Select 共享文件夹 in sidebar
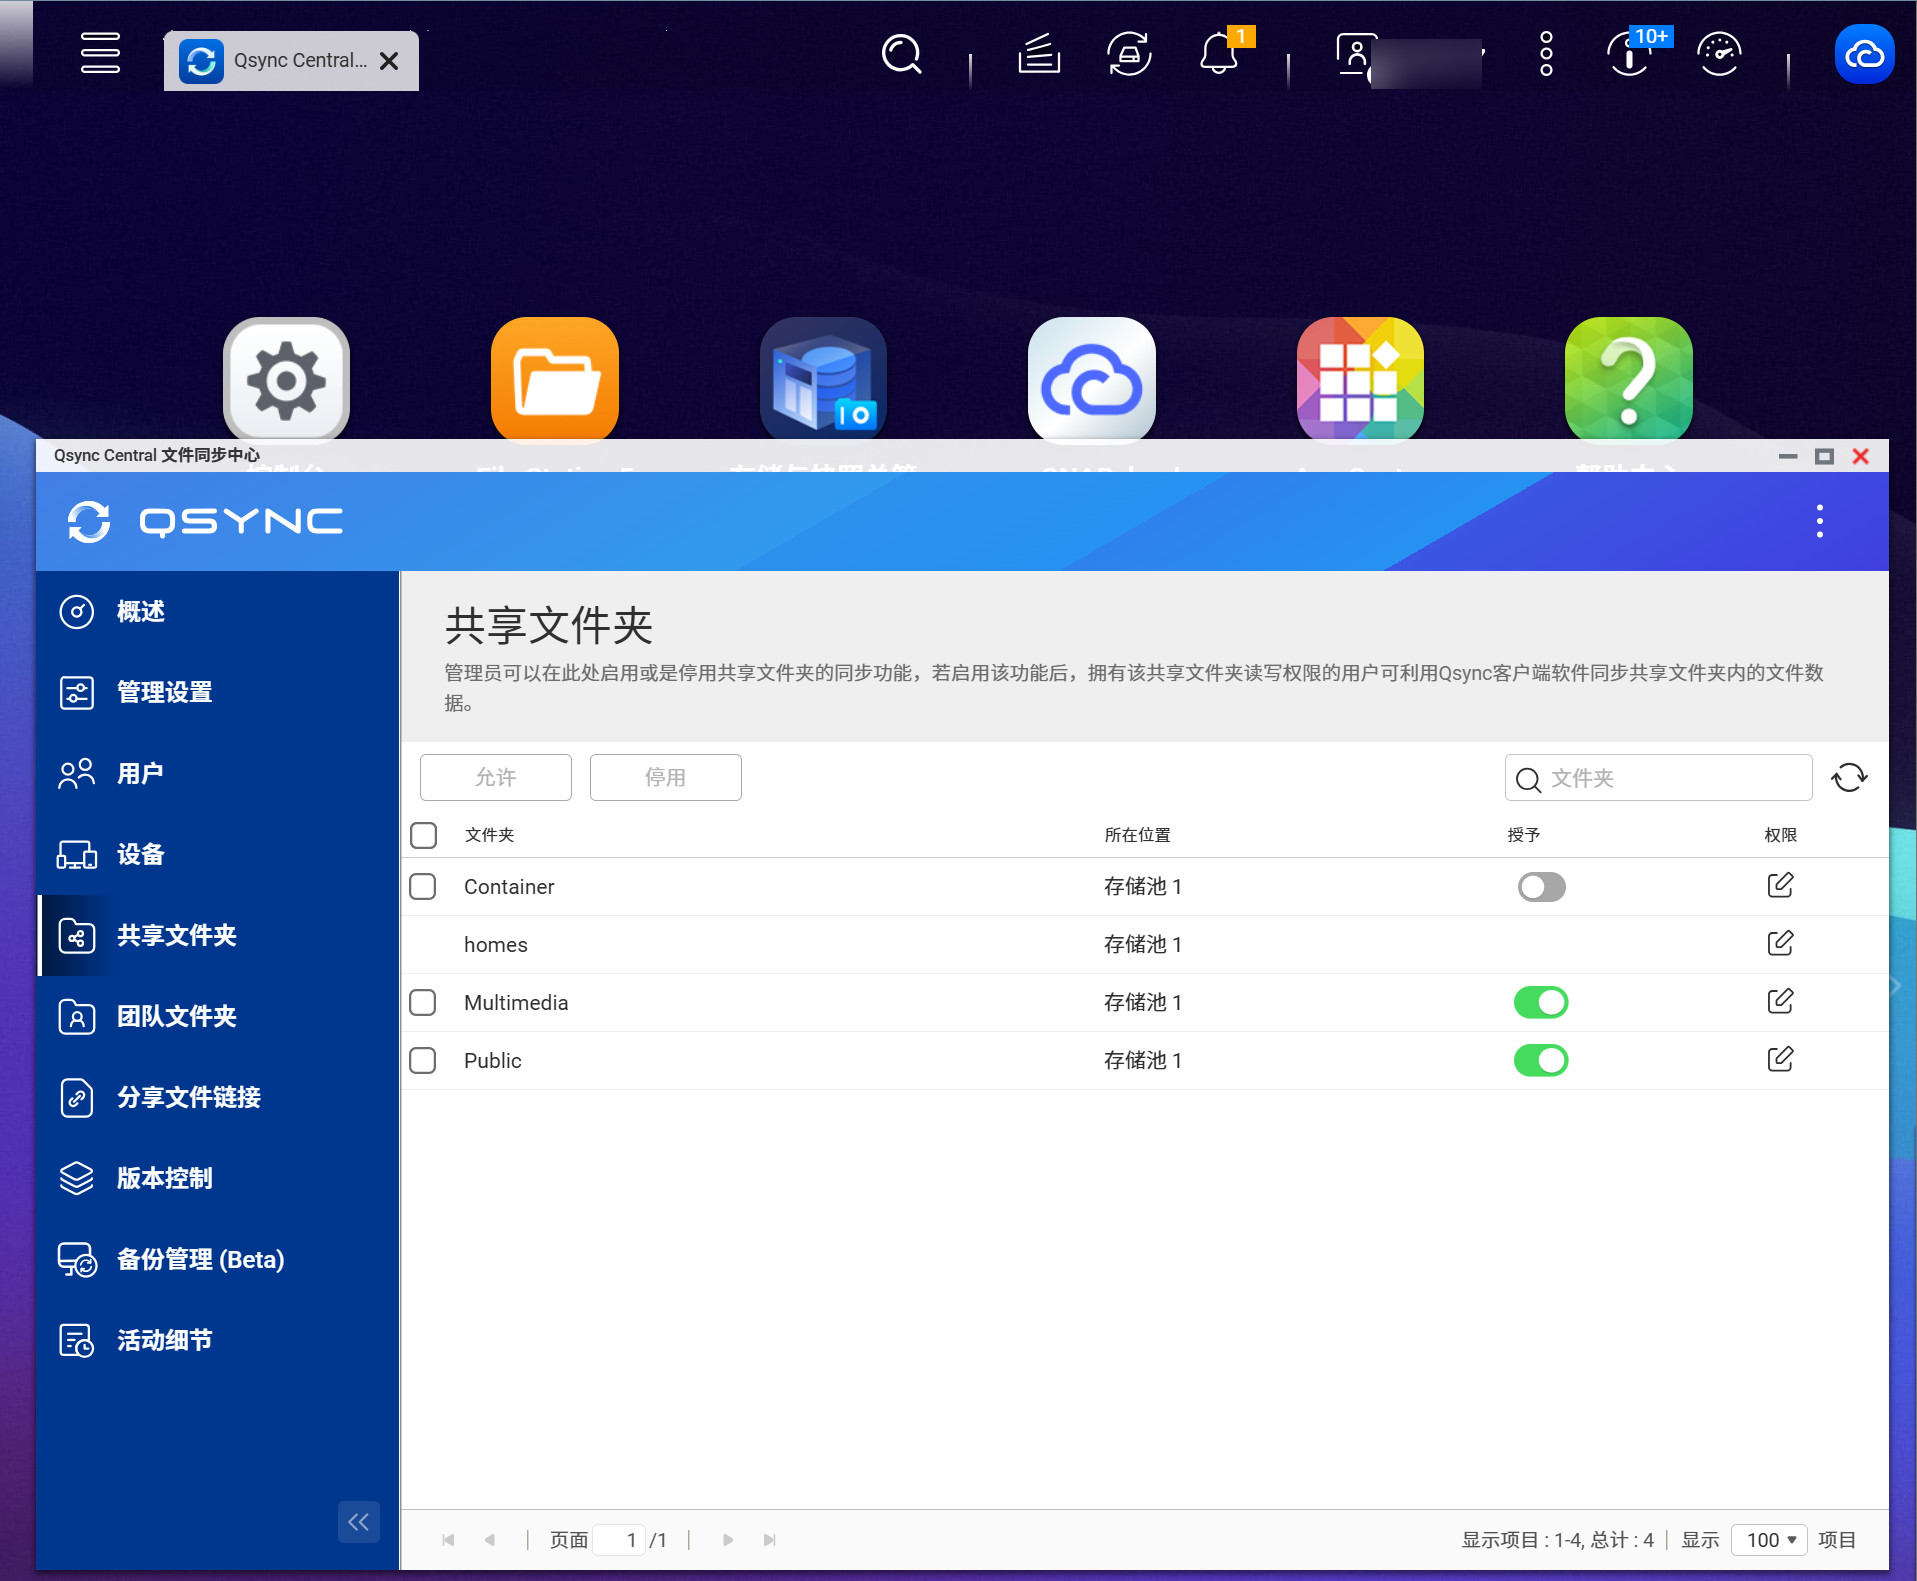1917x1581 pixels. [218, 935]
